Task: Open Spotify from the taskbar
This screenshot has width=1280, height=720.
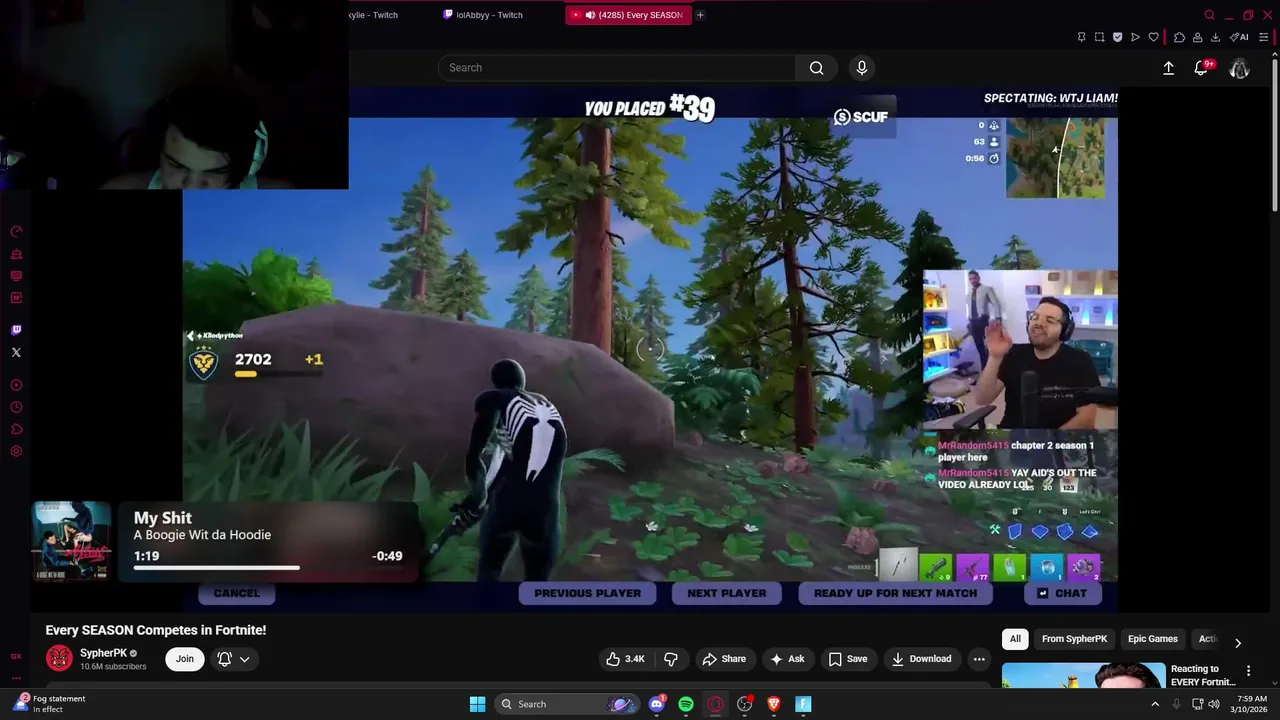Action: coord(685,704)
